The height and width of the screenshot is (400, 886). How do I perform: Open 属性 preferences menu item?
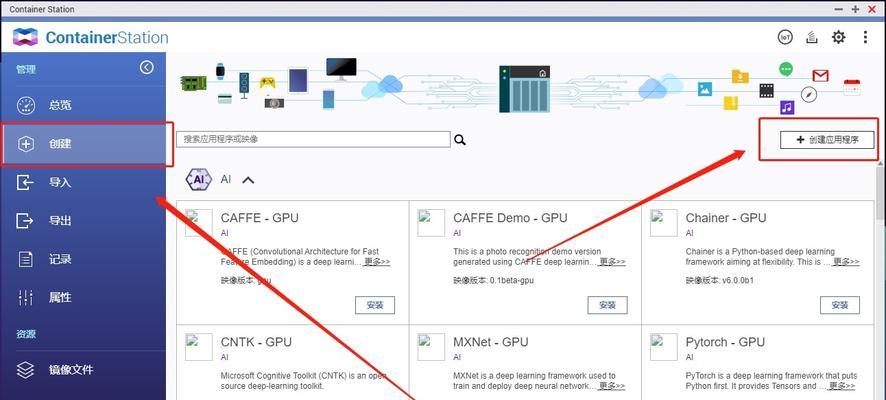pos(83,298)
